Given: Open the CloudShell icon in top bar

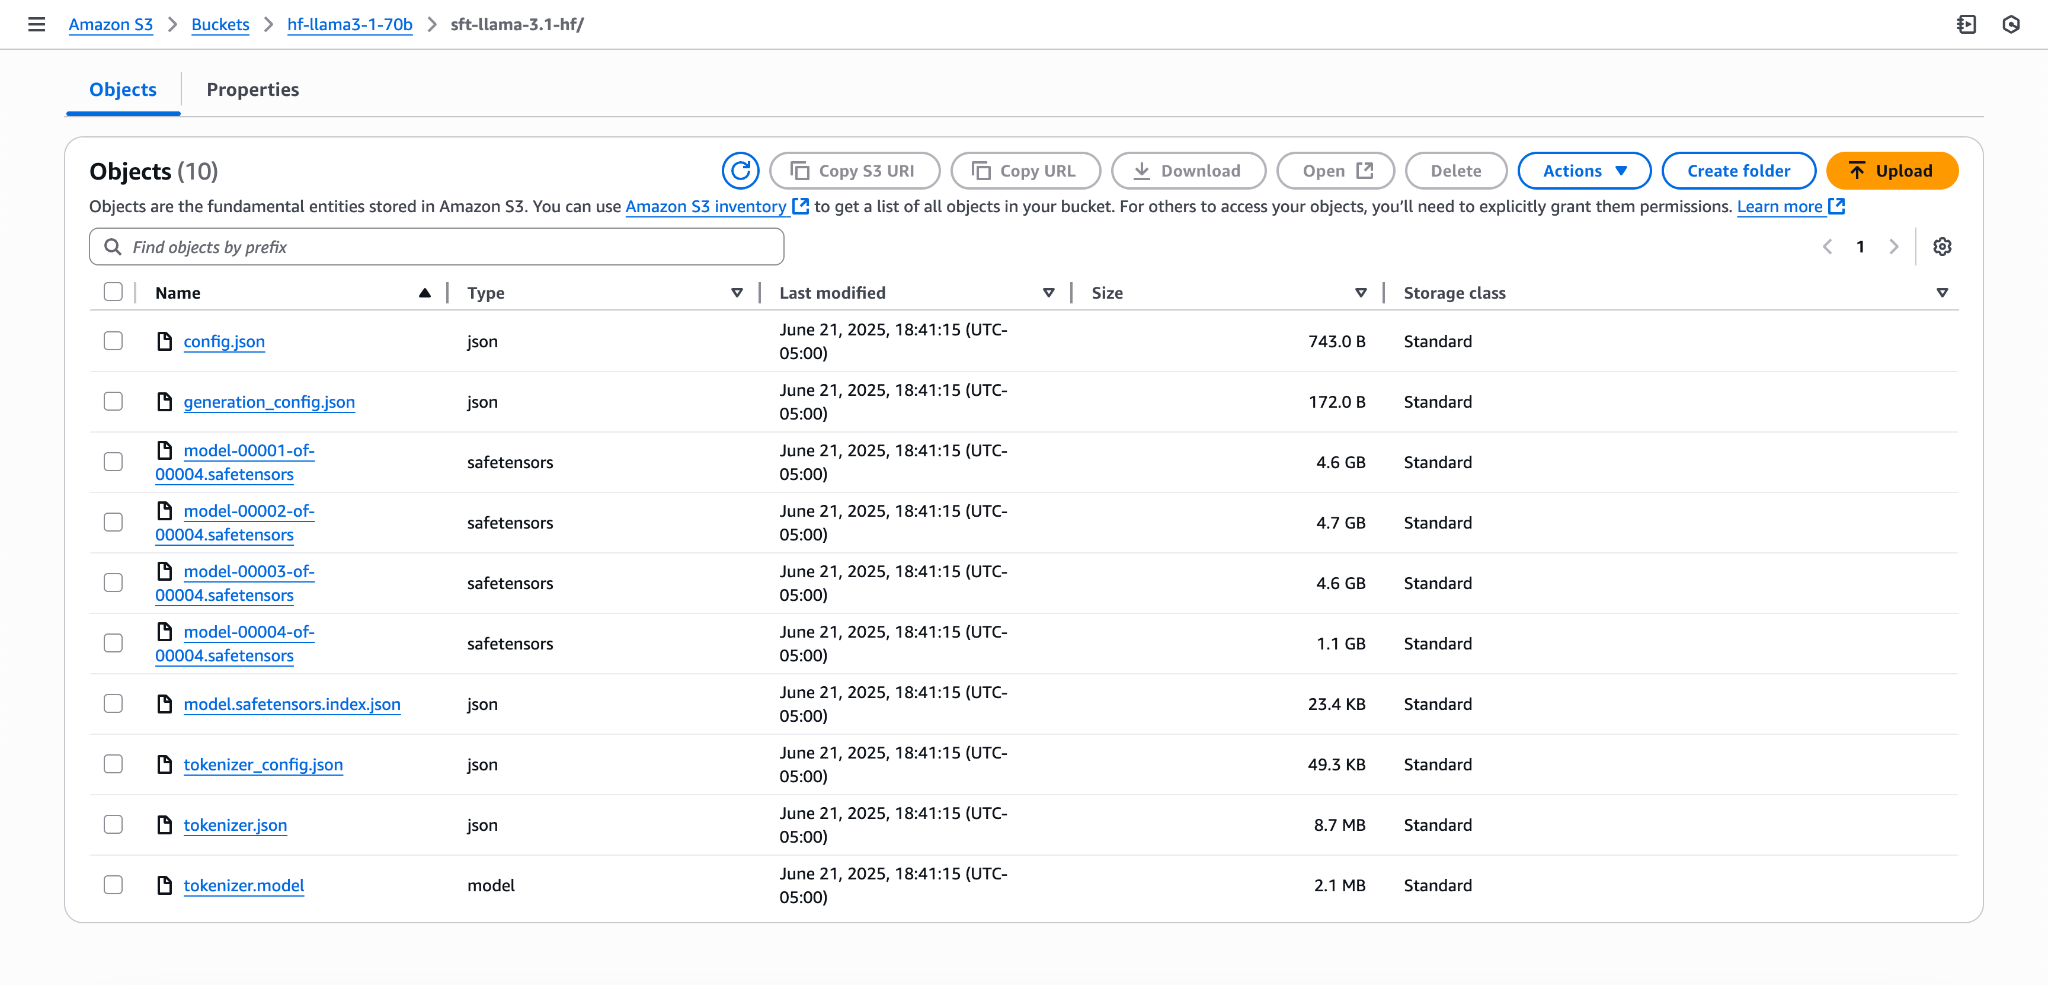Looking at the screenshot, I should (x=1966, y=24).
